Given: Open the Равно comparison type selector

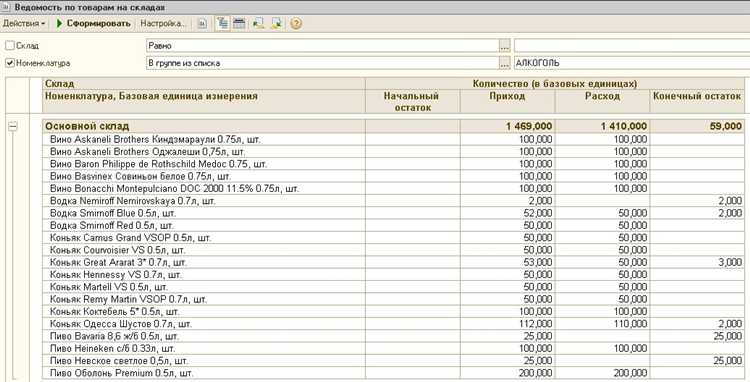Looking at the screenshot, I should click(322, 46).
